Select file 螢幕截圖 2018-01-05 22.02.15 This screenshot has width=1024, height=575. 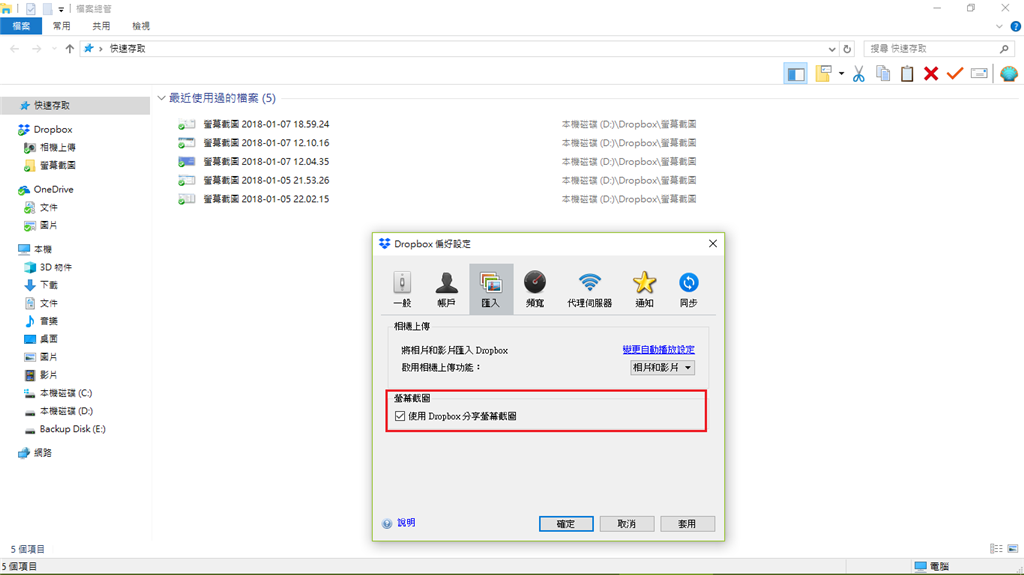click(266, 199)
